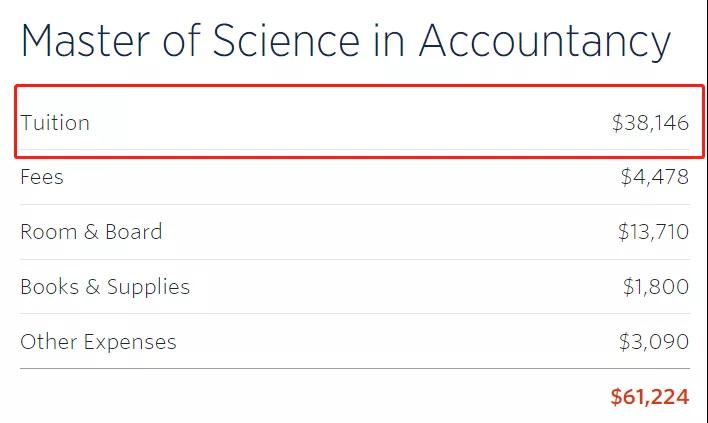Click the $4,478 fees amount
Viewport: 708px width, 423px height.
tap(655, 177)
